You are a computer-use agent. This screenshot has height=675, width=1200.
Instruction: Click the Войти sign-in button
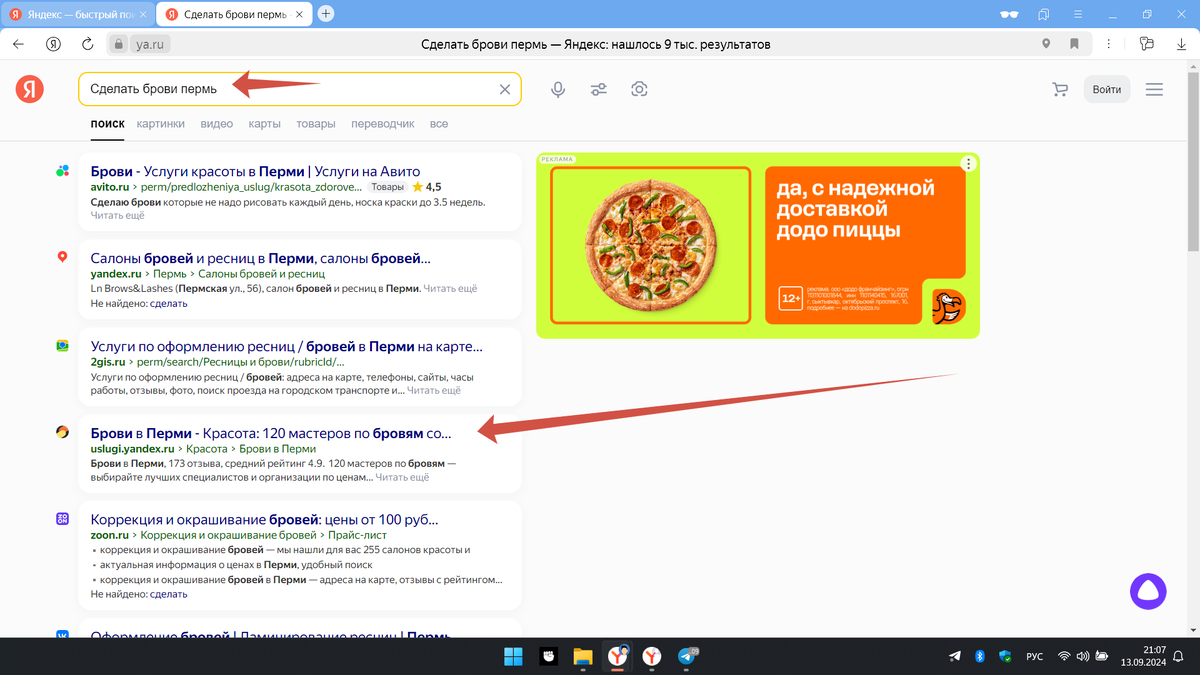(x=1107, y=89)
